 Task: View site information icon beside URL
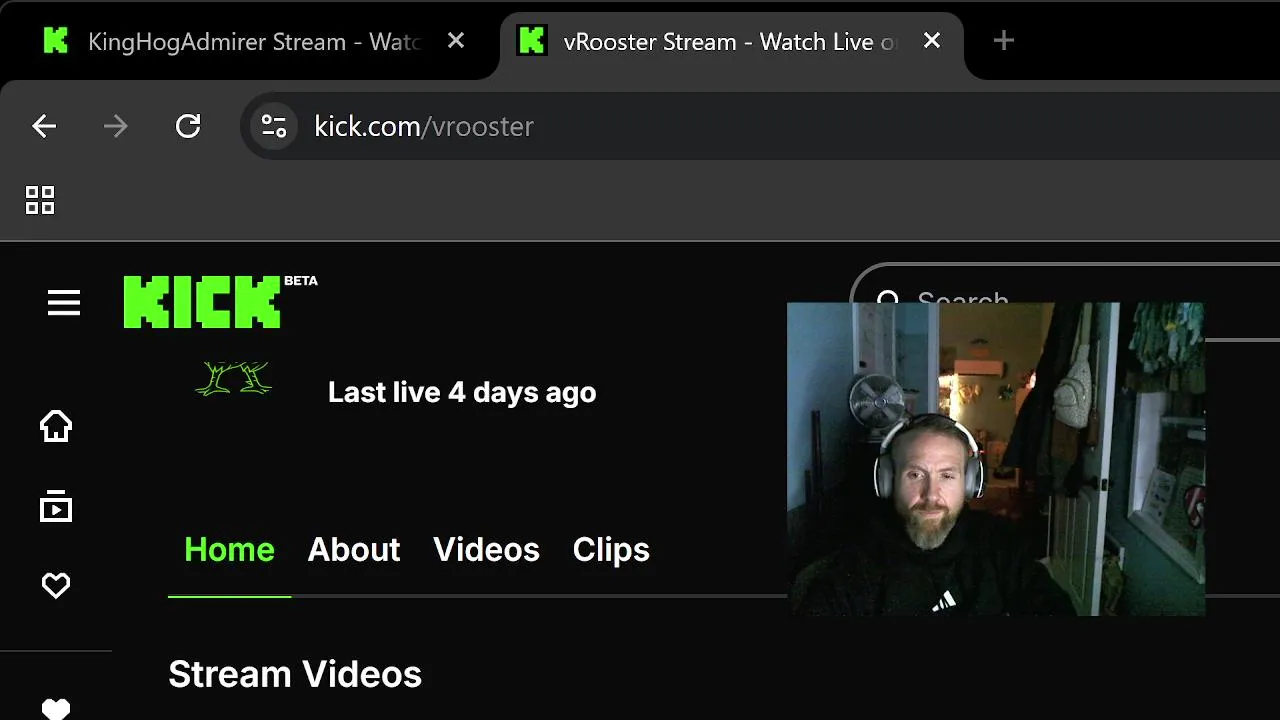click(x=273, y=126)
